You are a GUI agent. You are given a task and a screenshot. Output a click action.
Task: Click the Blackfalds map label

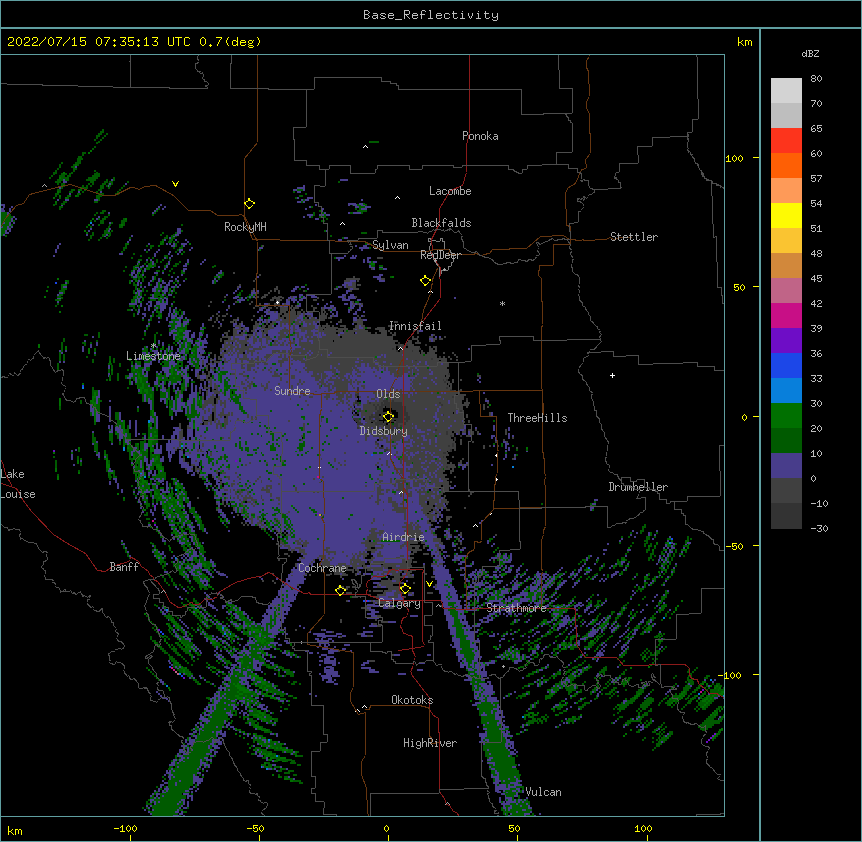441,223
